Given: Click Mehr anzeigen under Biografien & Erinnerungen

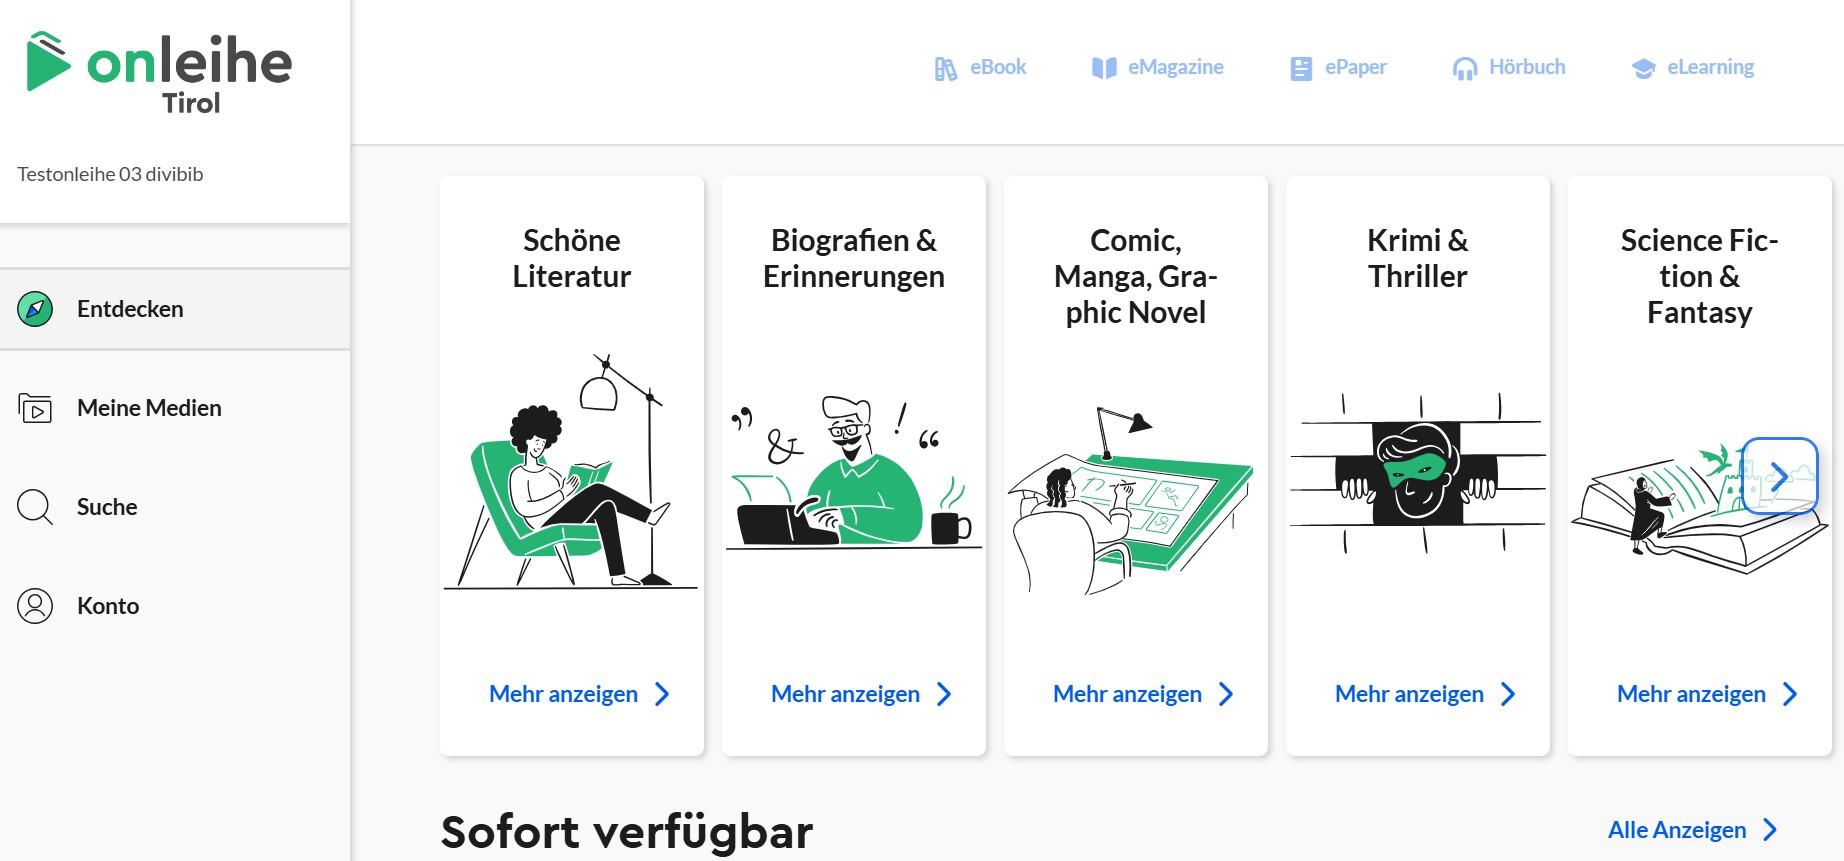Looking at the screenshot, I should pyautogui.click(x=845, y=694).
